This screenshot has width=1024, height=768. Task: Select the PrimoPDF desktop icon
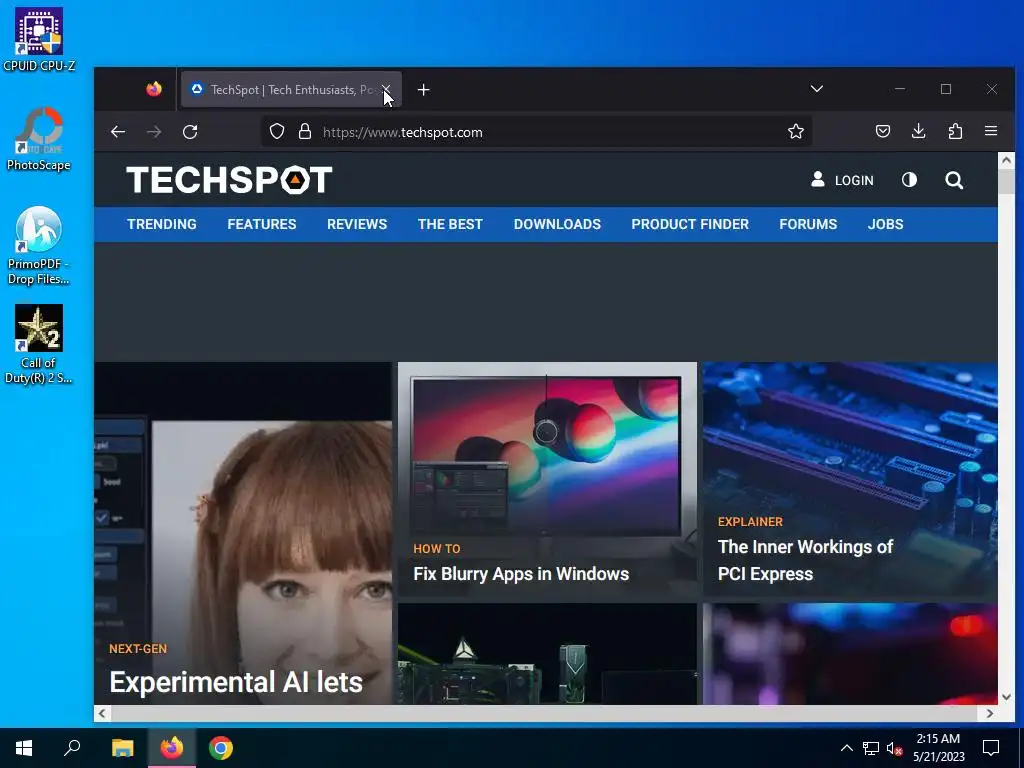point(39,246)
